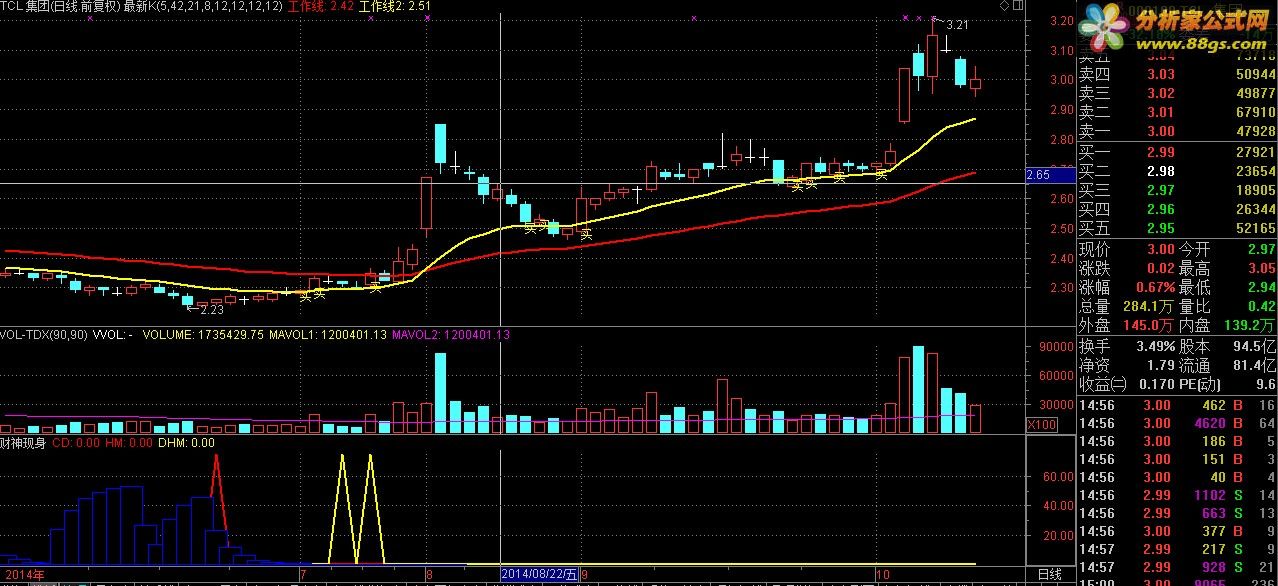
Task: Click the MAVOL1: 1200401.13 value label
Action: coord(328,335)
